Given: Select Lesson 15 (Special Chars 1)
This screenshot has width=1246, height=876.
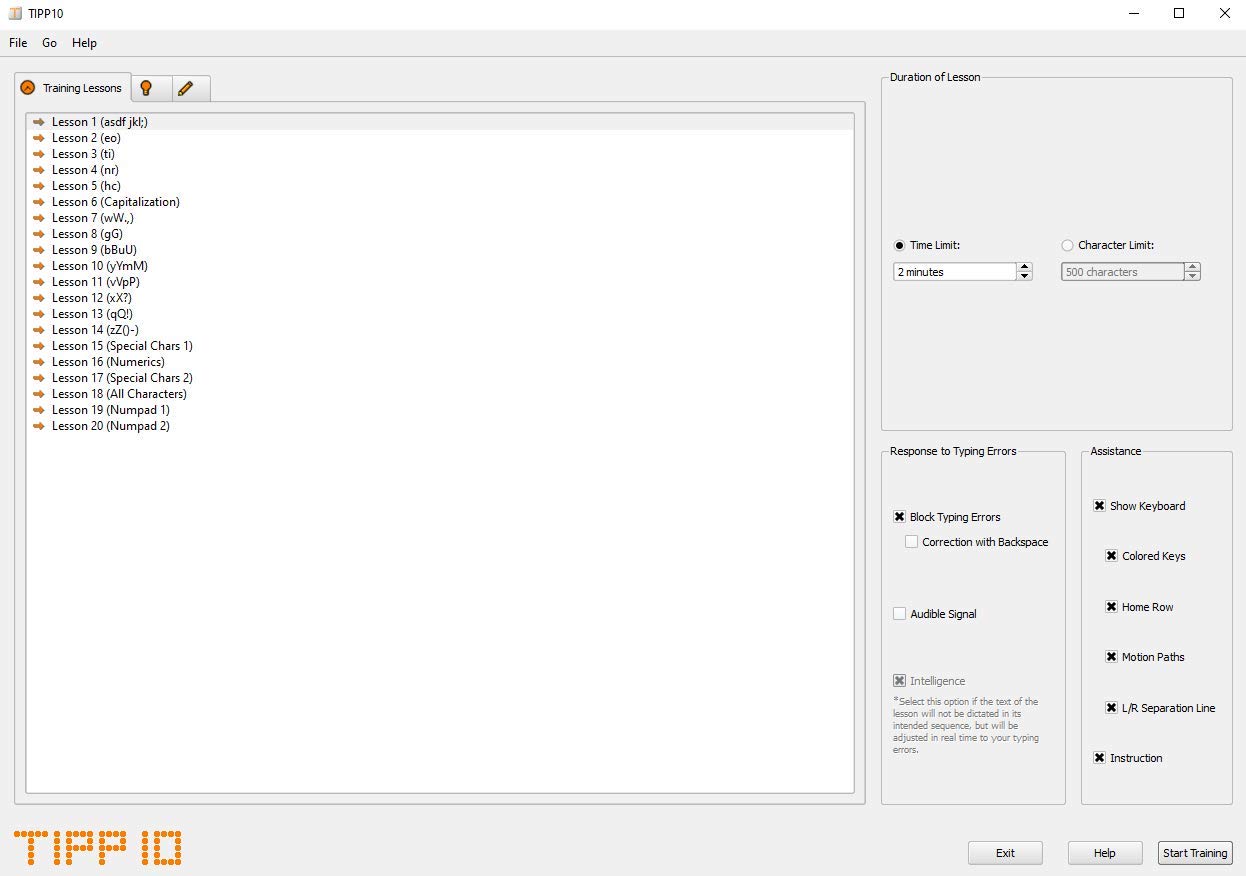Looking at the screenshot, I should pos(440,346).
